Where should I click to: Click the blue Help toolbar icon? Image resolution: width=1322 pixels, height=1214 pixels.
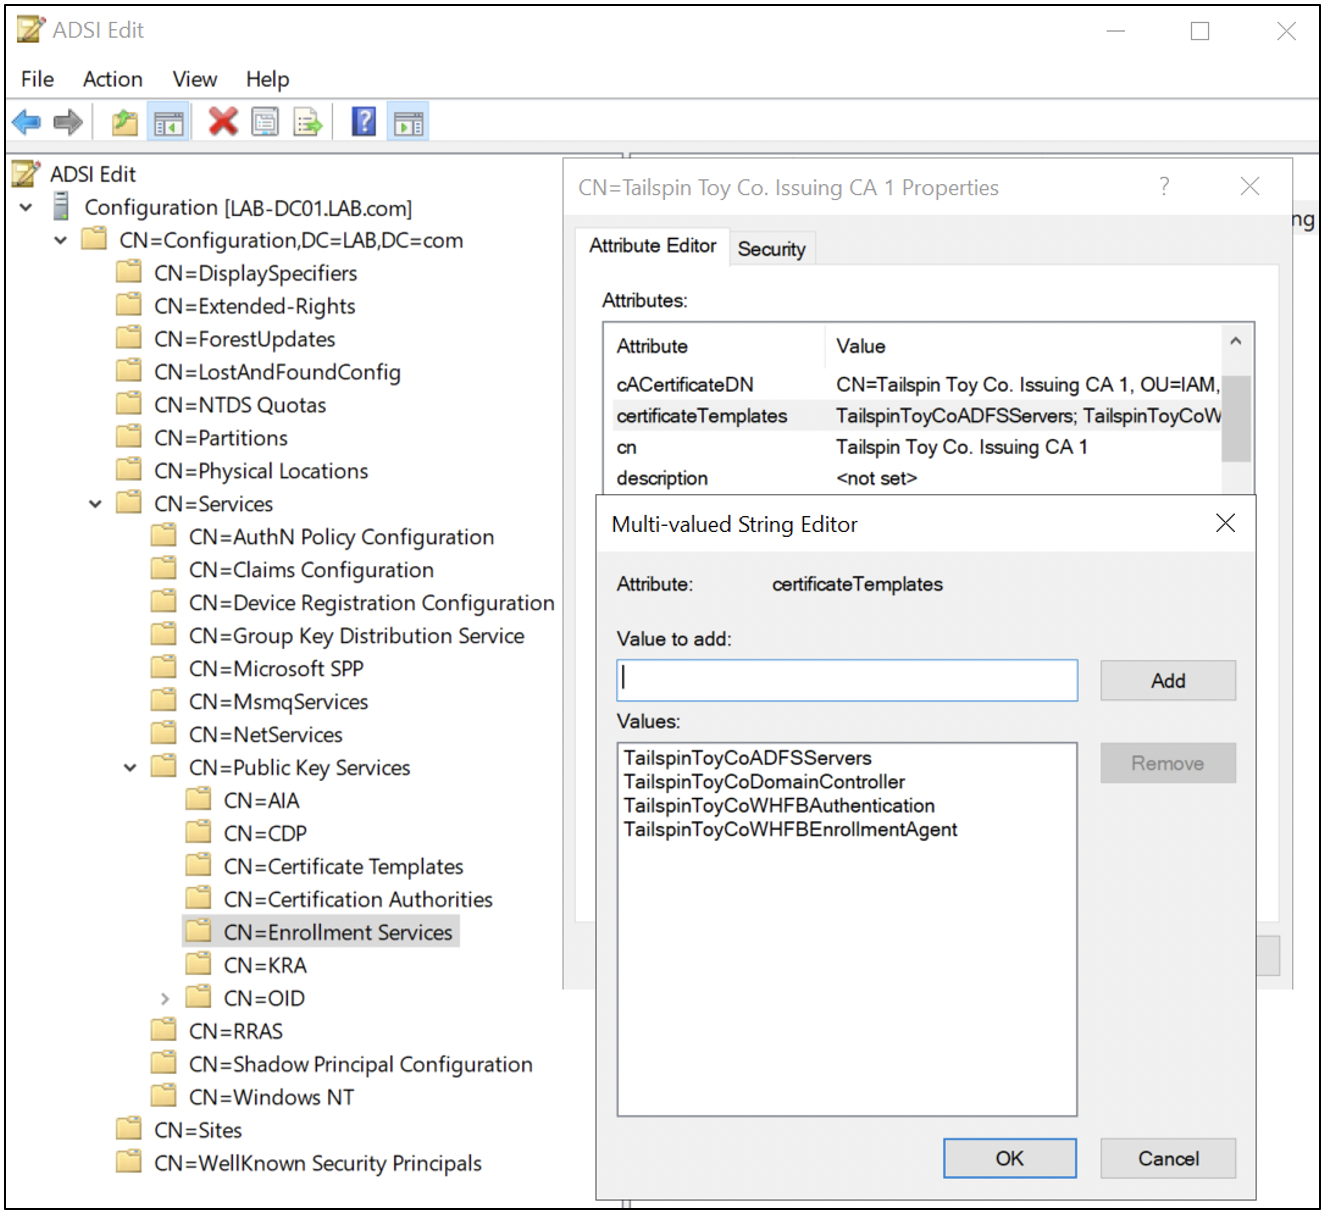(x=364, y=122)
